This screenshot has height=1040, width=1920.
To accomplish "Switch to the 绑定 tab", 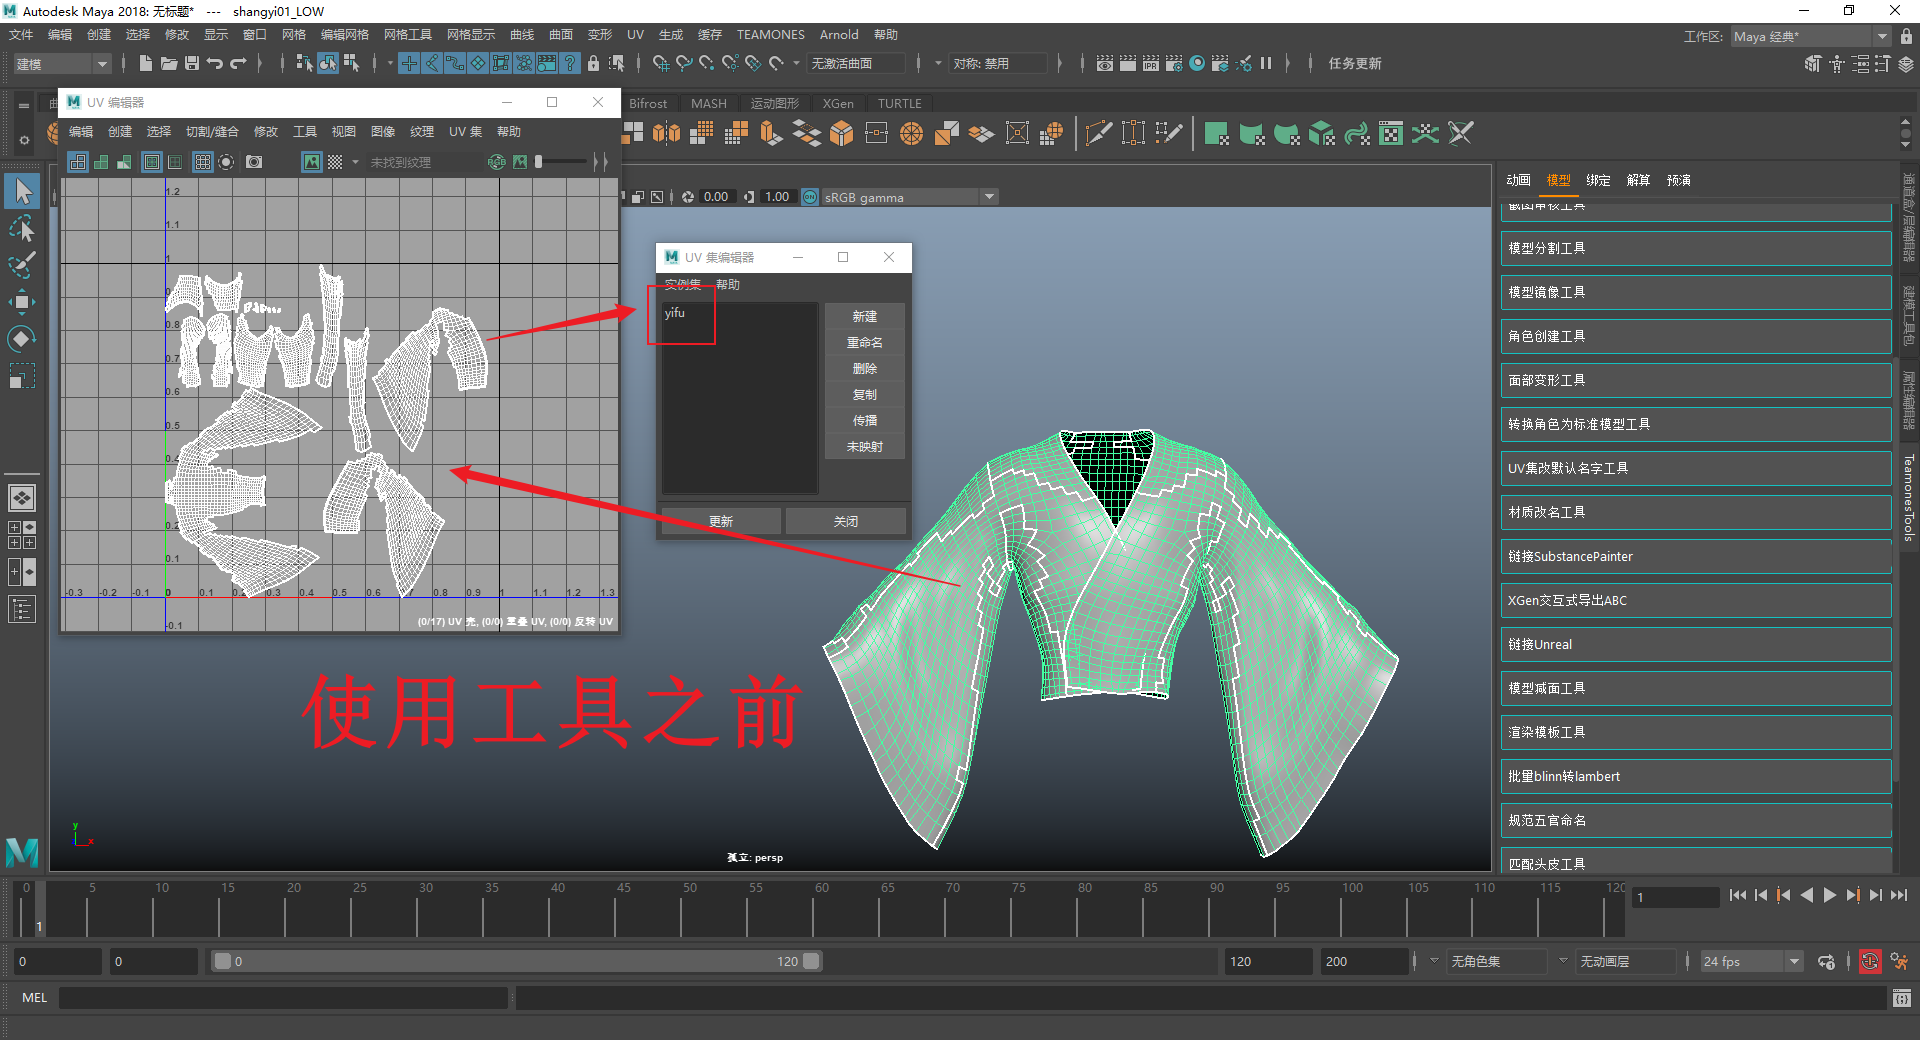I will (x=1598, y=180).
